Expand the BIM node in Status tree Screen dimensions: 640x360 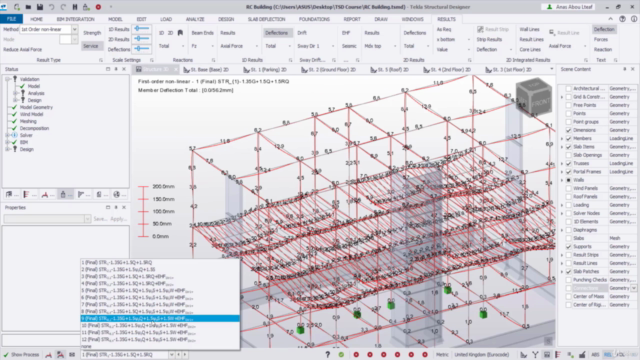7,142
